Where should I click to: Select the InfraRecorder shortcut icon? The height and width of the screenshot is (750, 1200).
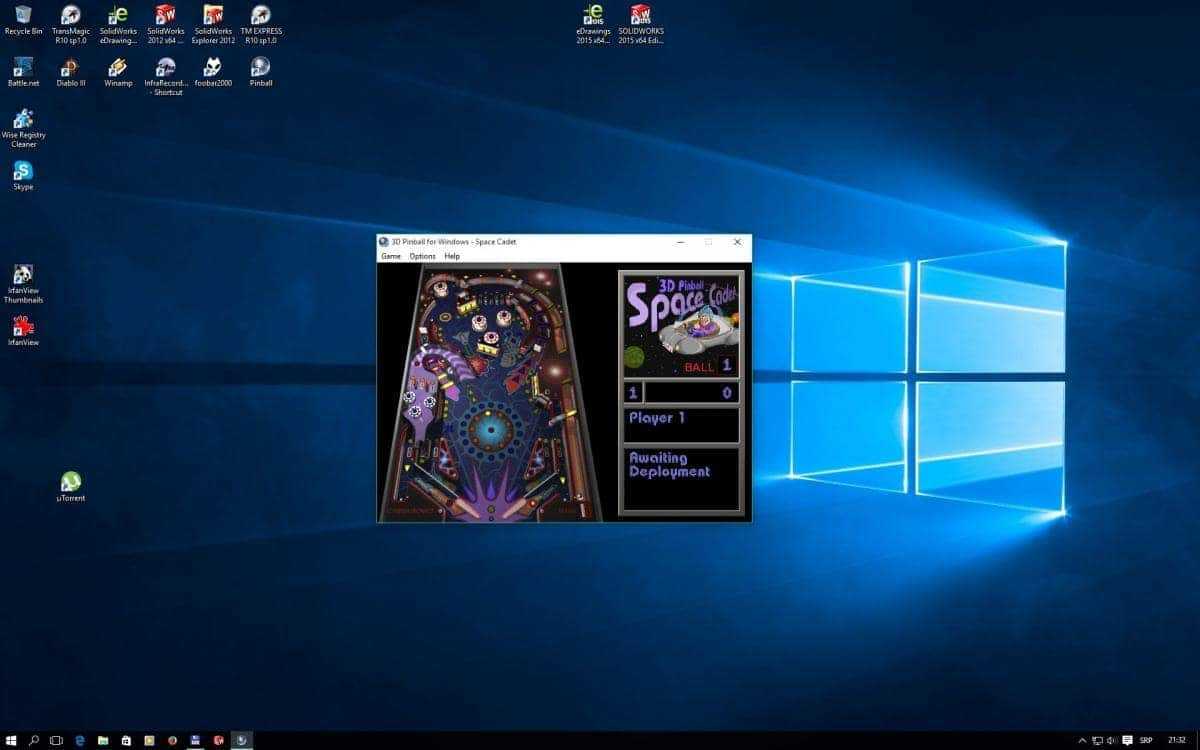point(165,77)
